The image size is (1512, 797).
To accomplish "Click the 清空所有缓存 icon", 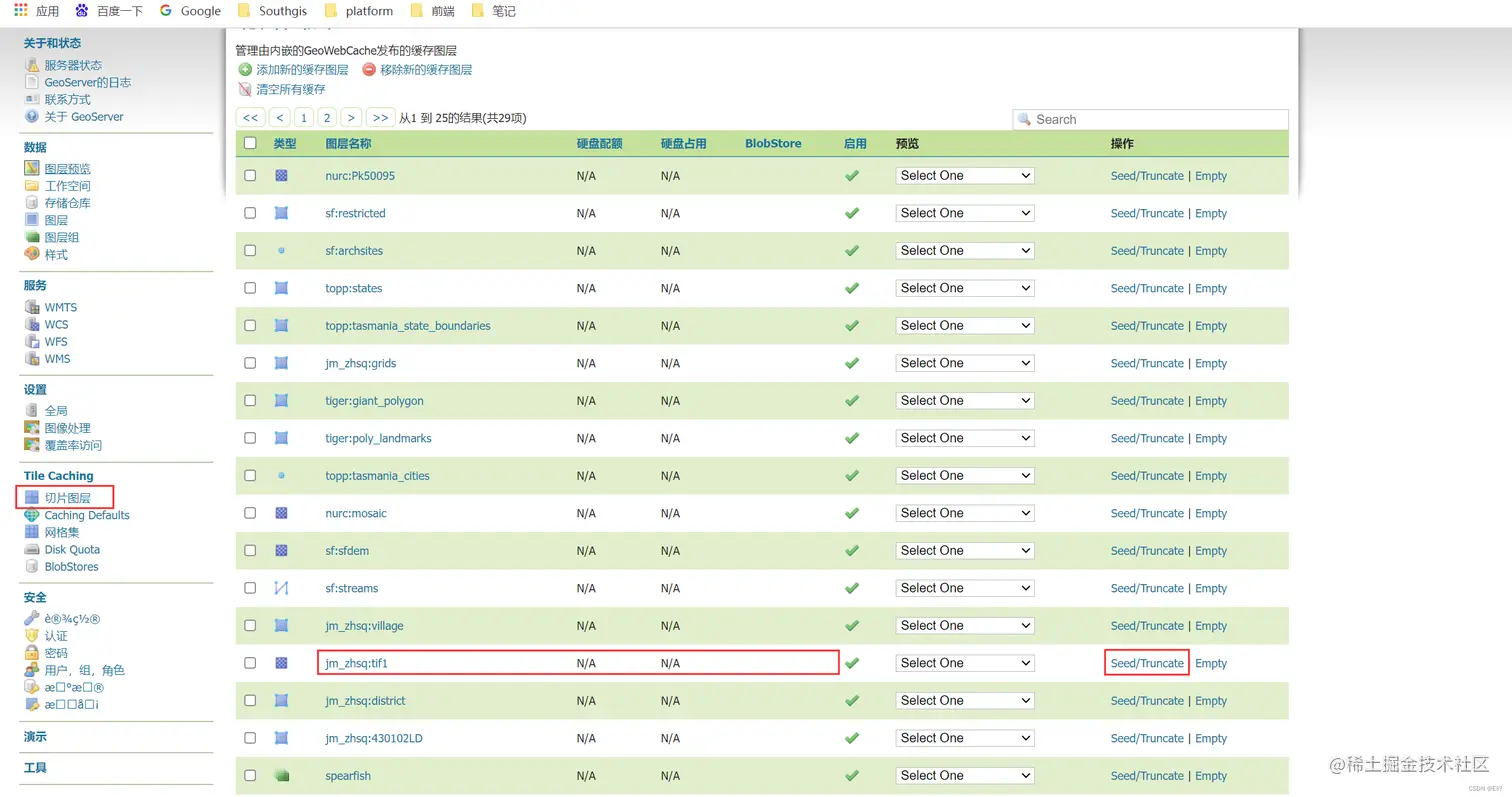I will coord(245,89).
